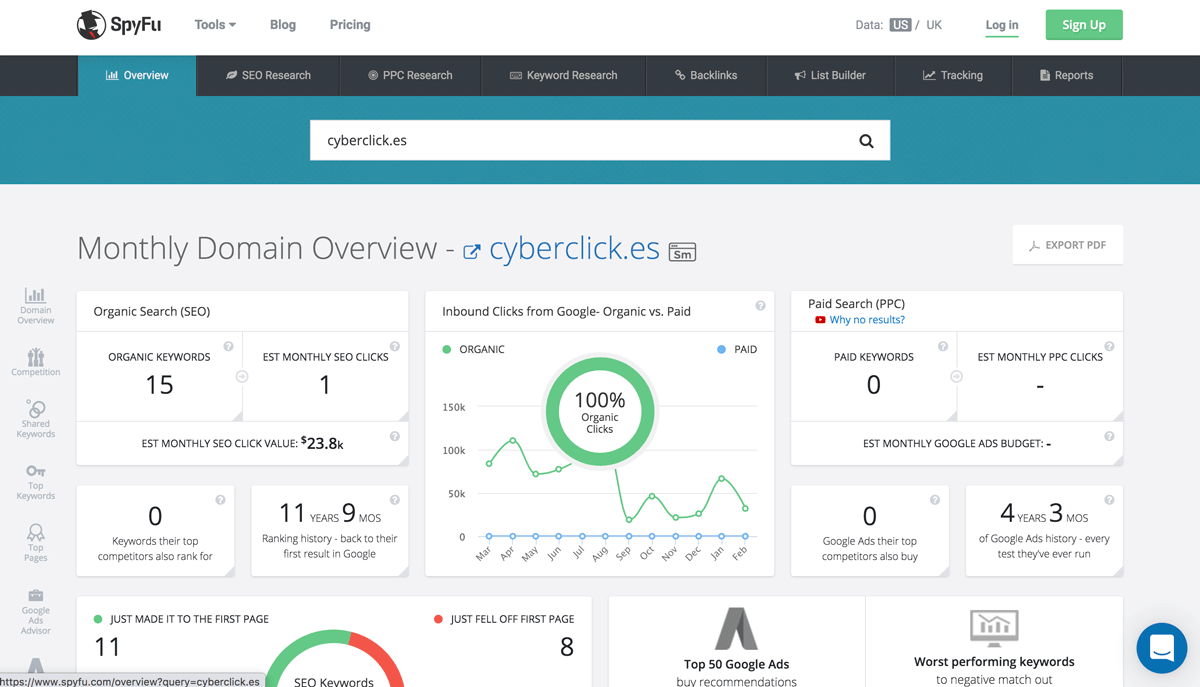
Task: Open Top Keywords in sidebar
Action: [36, 481]
